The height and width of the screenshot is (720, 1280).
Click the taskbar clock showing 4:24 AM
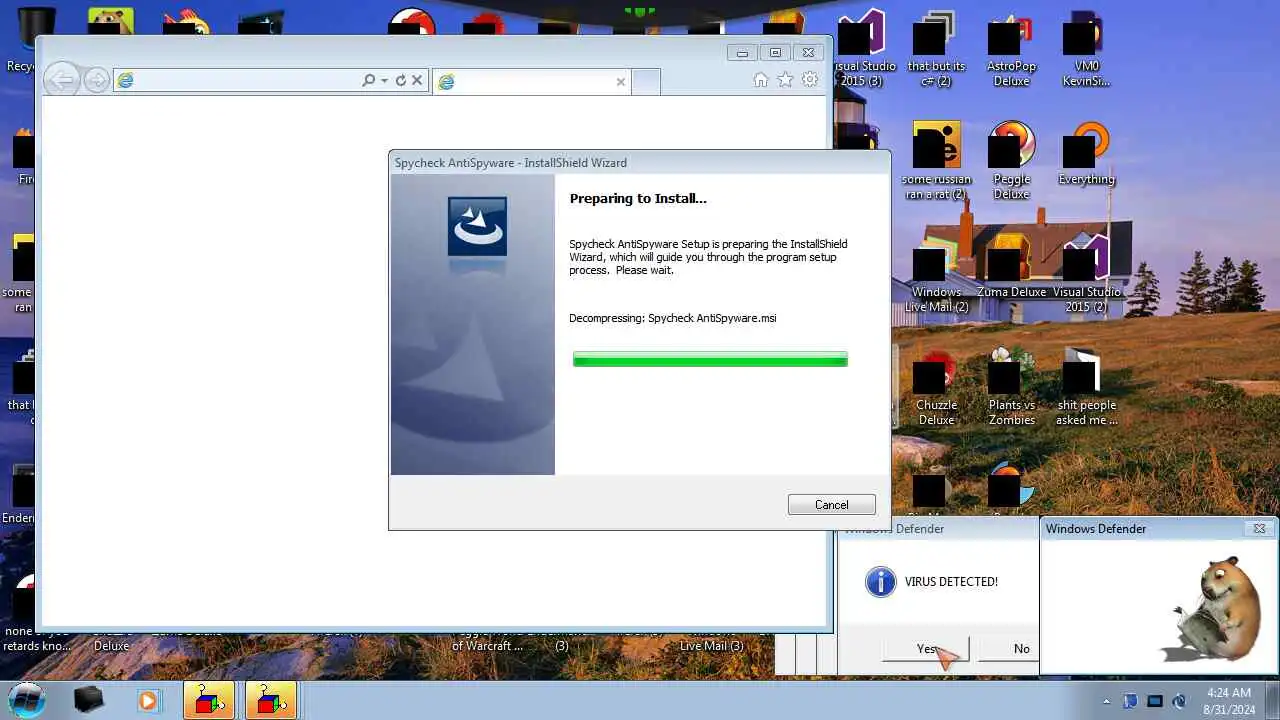click(x=1228, y=700)
